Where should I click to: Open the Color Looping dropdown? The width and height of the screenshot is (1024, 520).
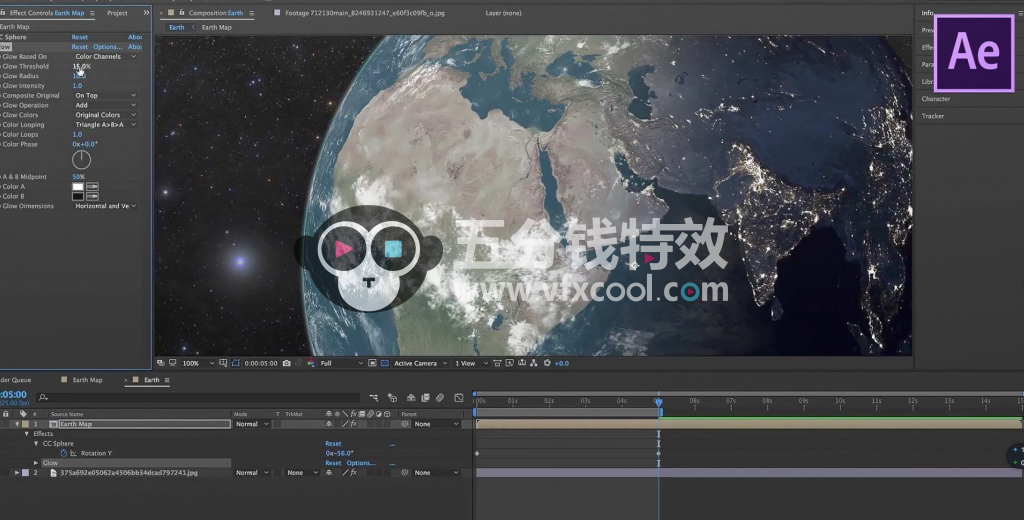pos(105,125)
